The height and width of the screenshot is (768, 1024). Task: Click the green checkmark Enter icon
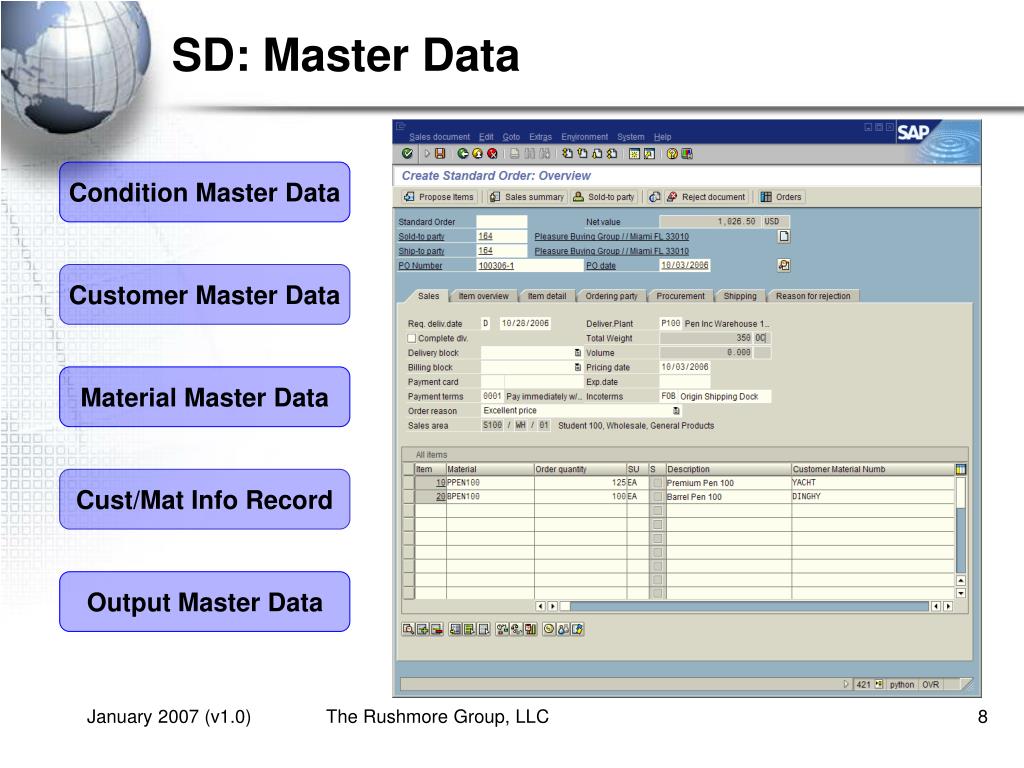[x=408, y=153]
